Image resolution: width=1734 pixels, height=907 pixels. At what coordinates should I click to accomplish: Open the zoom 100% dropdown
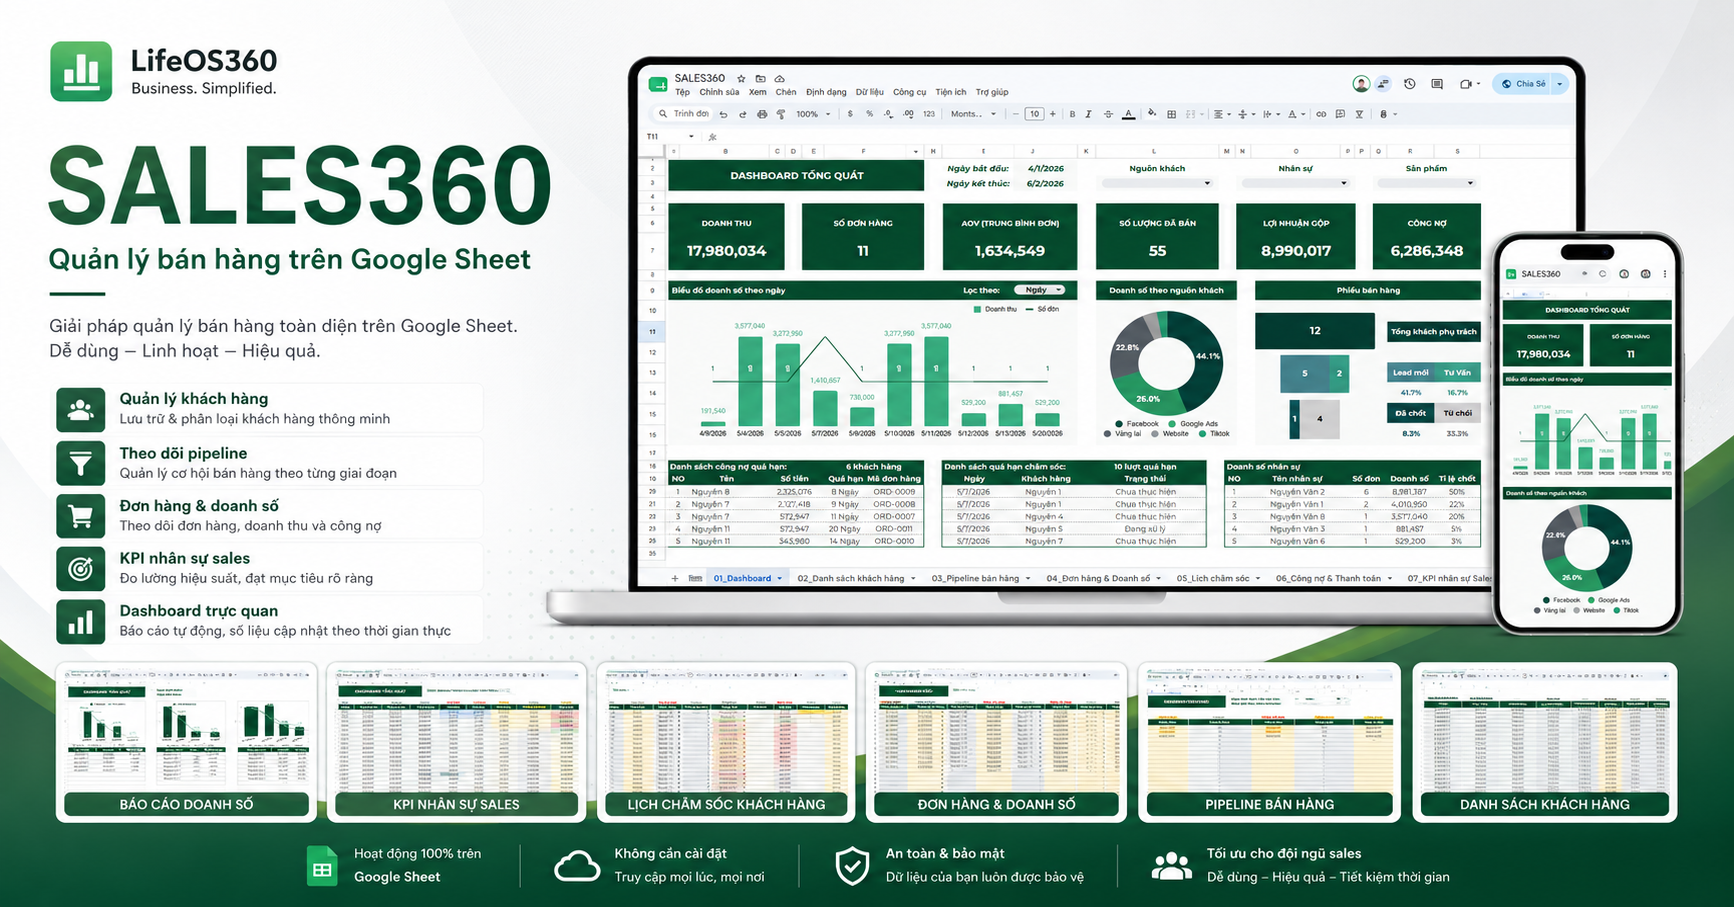813,114
